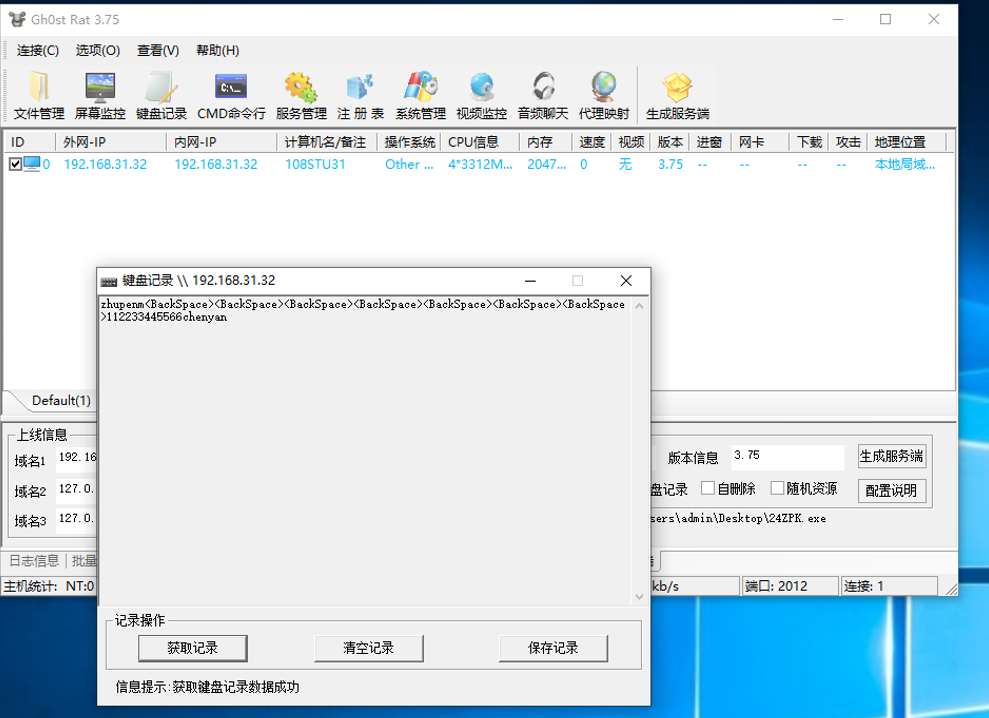Image resolution: width=989 pixels, height=718 pixels.
Task: Sort by CPU信息 column header
Action: [480, 142]
